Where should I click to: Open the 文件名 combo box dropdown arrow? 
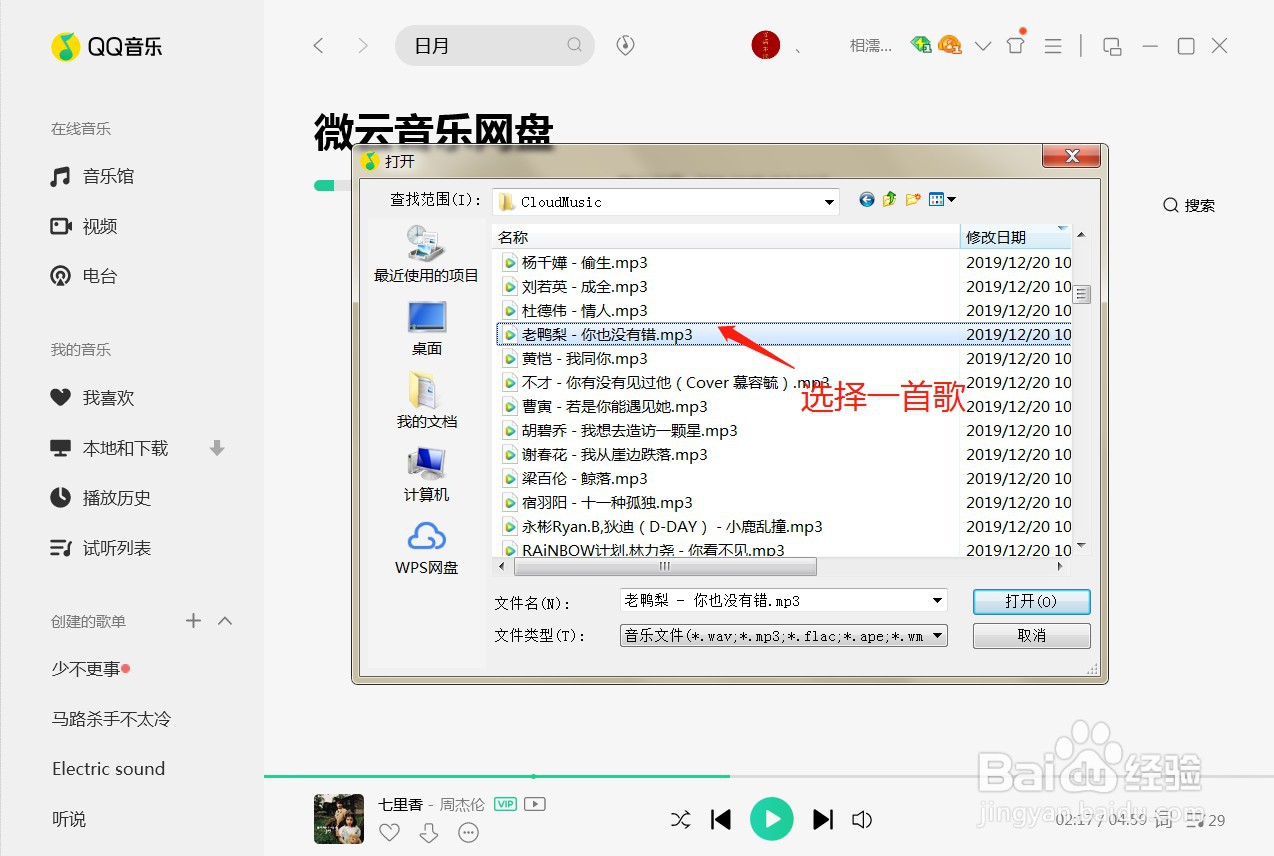tap(937, 601)
